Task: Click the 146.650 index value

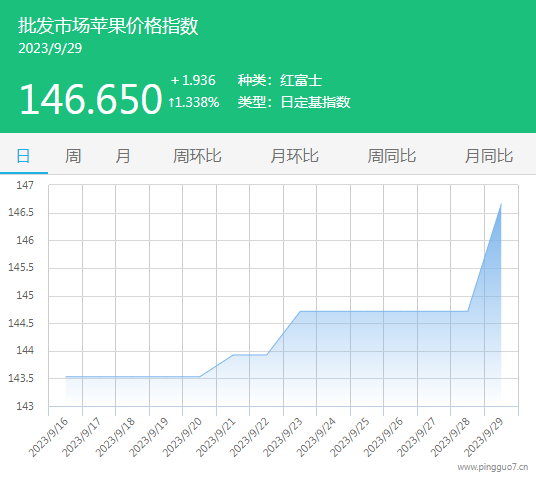Action: [91, 99]
